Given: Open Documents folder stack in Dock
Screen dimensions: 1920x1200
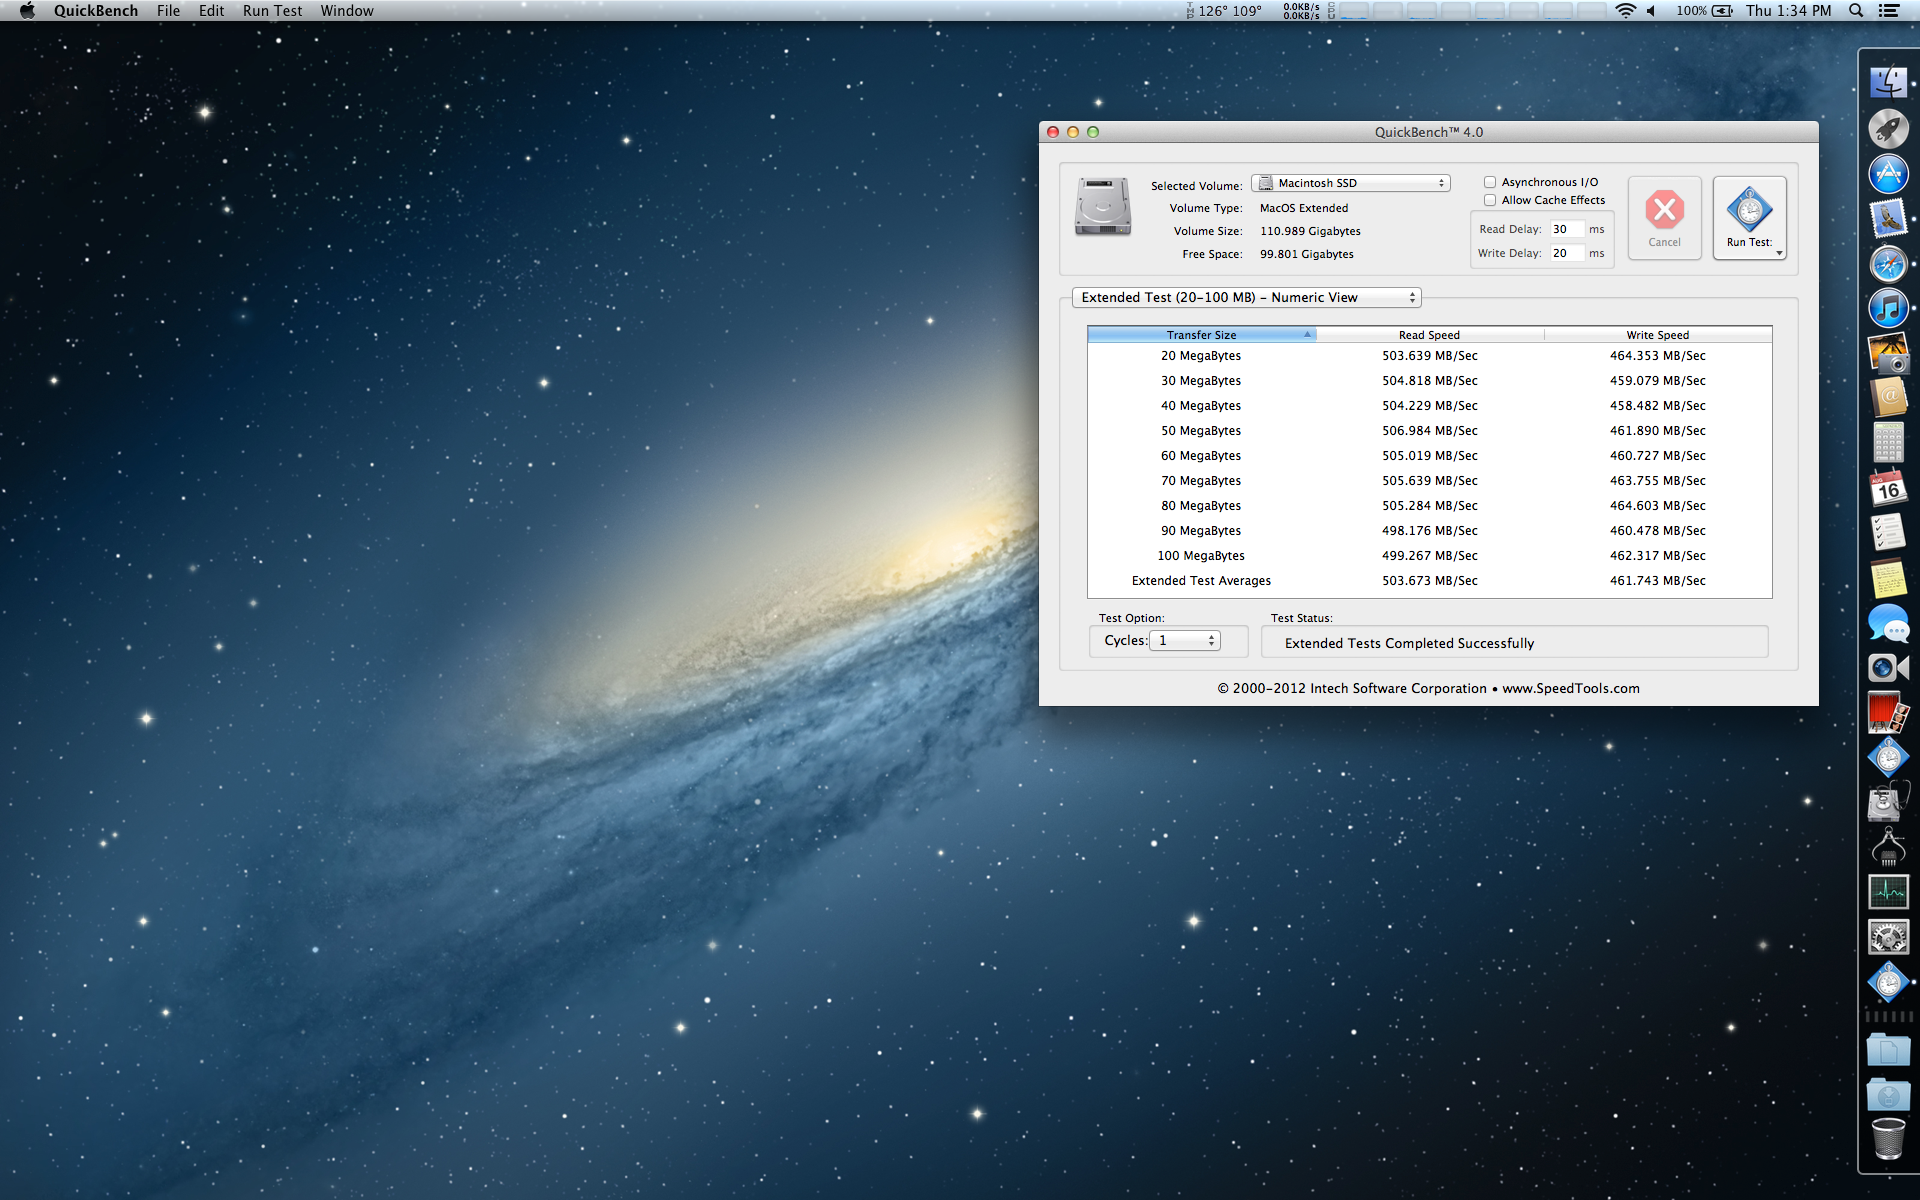Looking at the screenshot, I should pyautogui.click(x=1888, y=1050).
